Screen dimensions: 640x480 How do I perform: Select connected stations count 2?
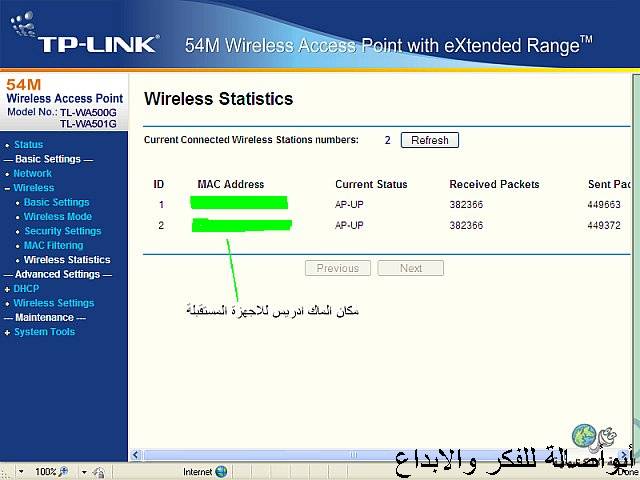point(387,140)
